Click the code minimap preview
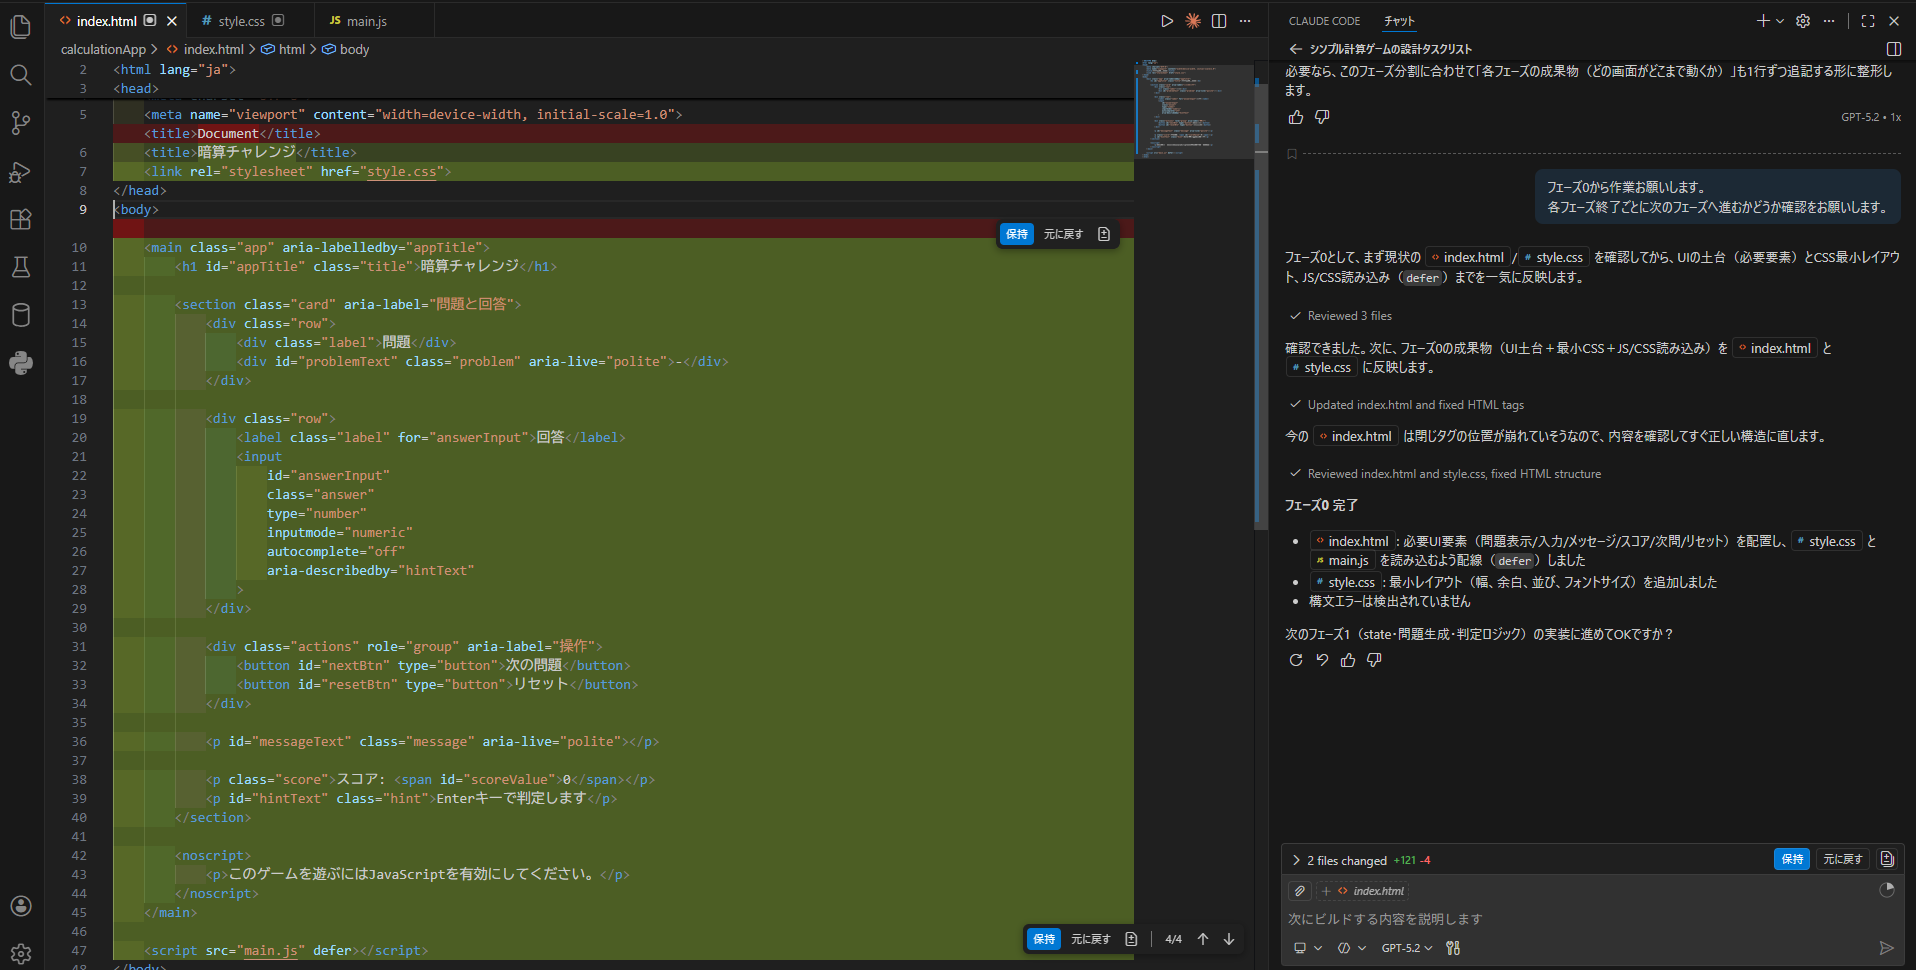 point(1194,110)
